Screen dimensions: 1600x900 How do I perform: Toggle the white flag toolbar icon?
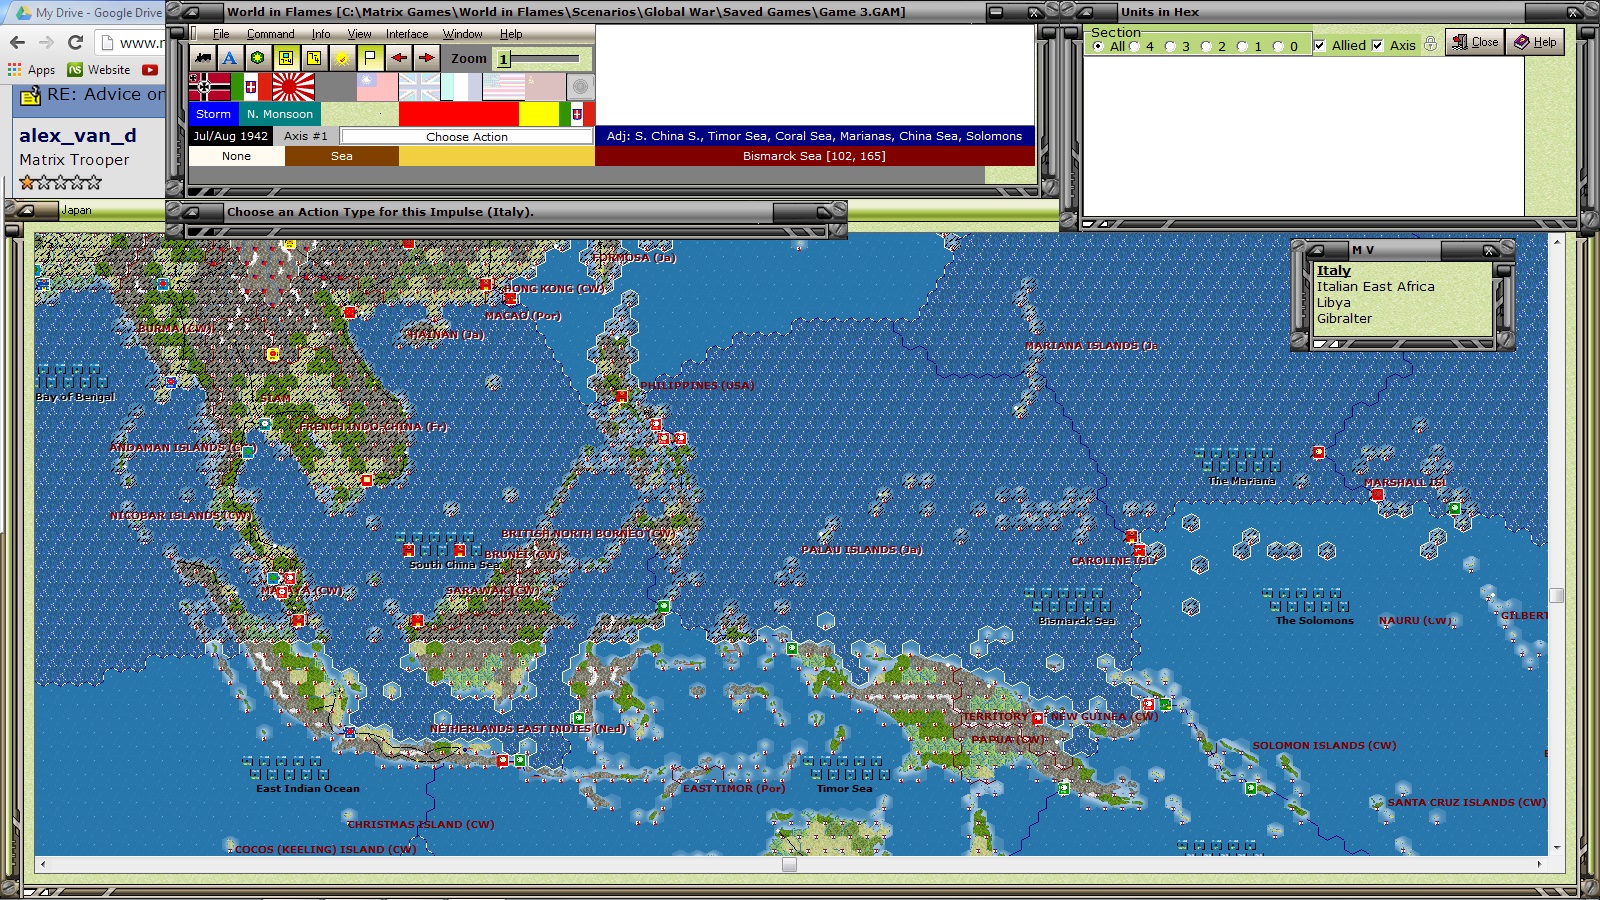370,58
